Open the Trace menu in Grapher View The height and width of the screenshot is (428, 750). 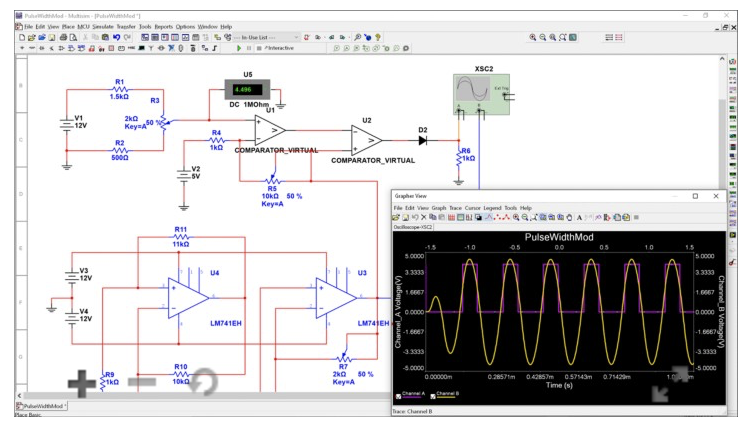coord(455,208)
